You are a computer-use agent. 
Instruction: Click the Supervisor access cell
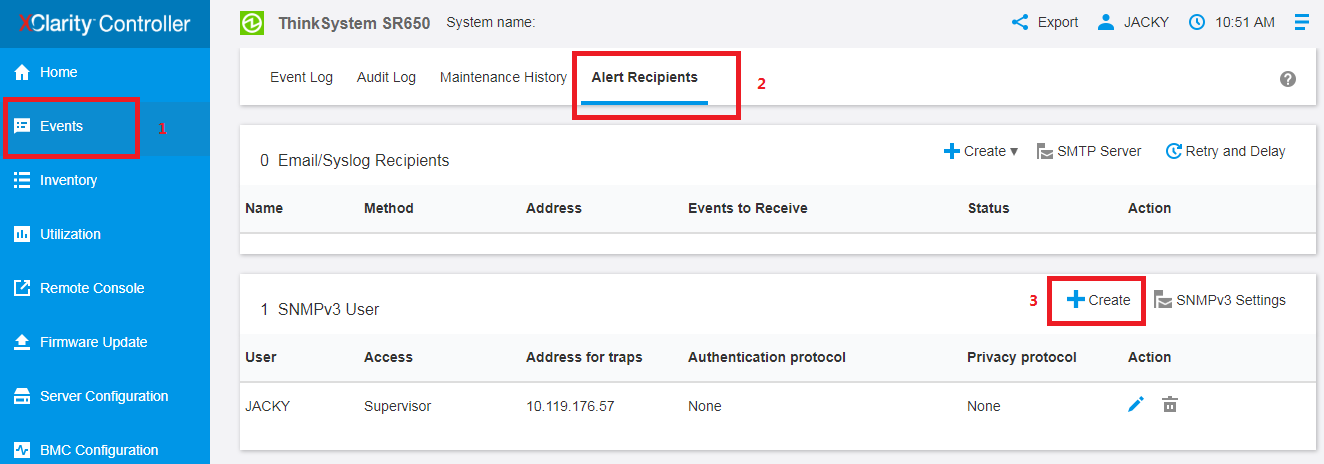point(397,406)
